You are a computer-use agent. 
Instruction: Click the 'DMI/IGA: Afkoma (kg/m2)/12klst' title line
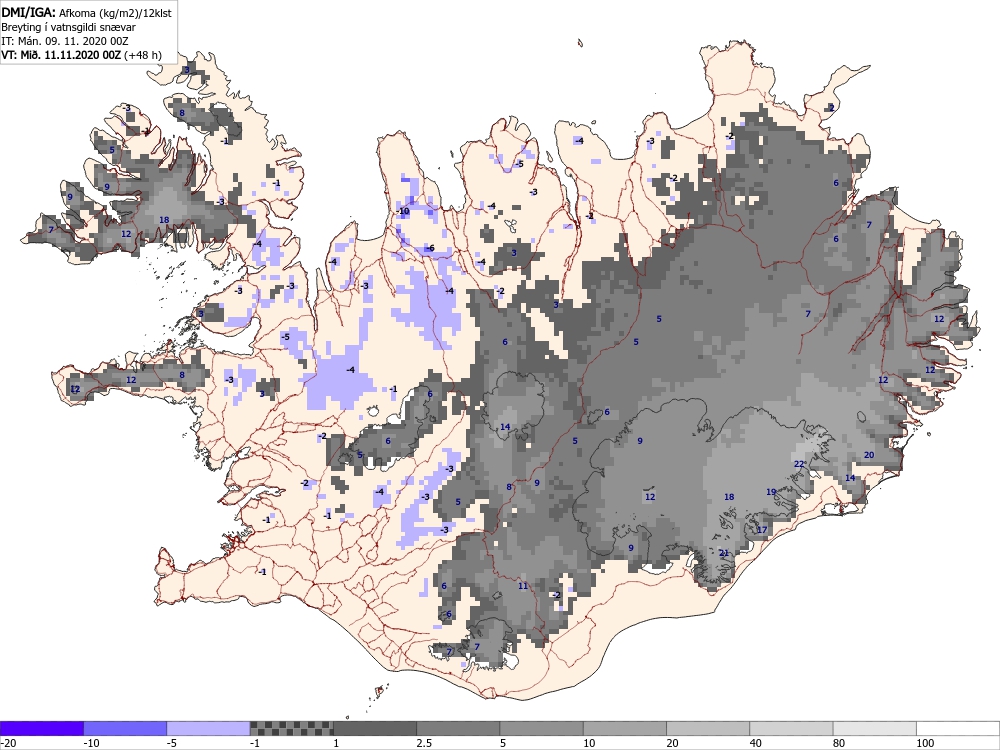click(87, 13)
